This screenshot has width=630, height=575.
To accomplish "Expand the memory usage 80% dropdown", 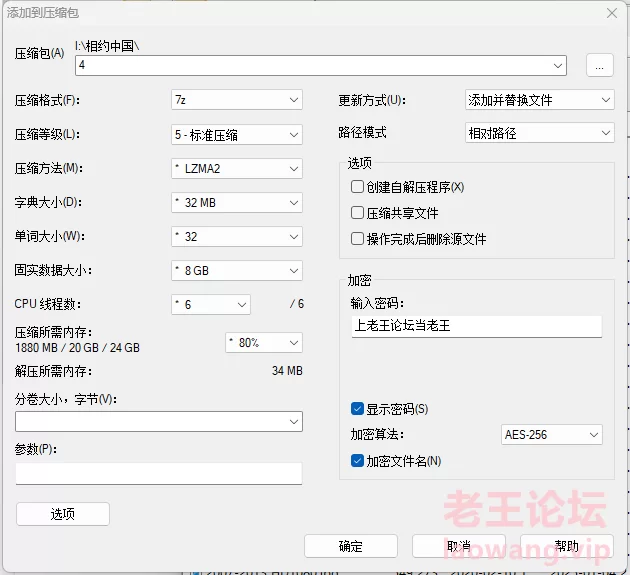I will [264, 343].
